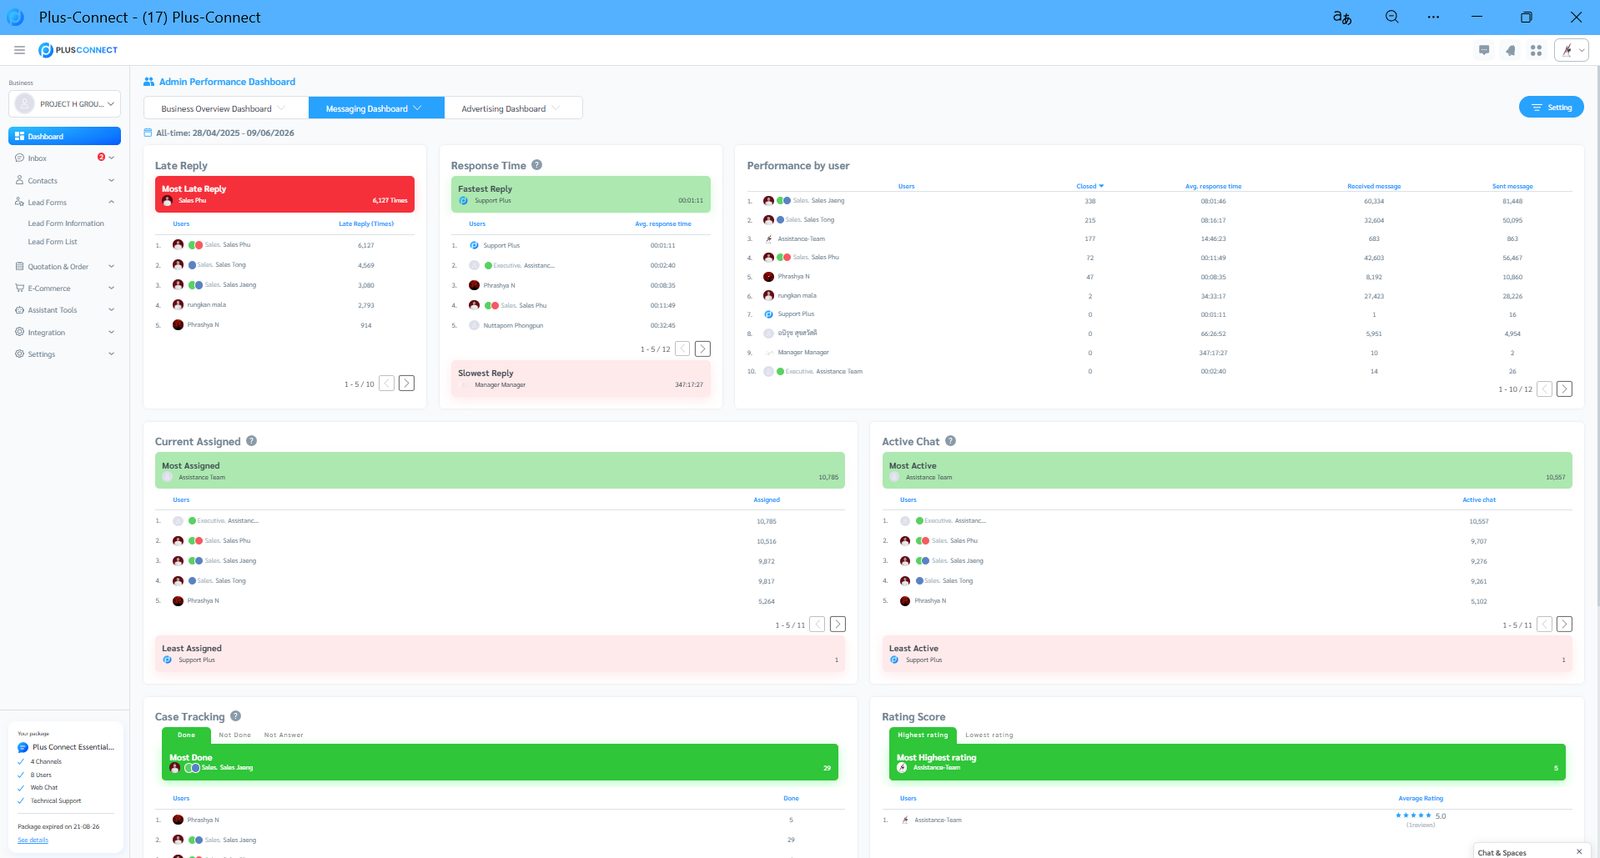Click the Quotation & Order icon
Screen dimensions: 1600x858
click(19, 266)
